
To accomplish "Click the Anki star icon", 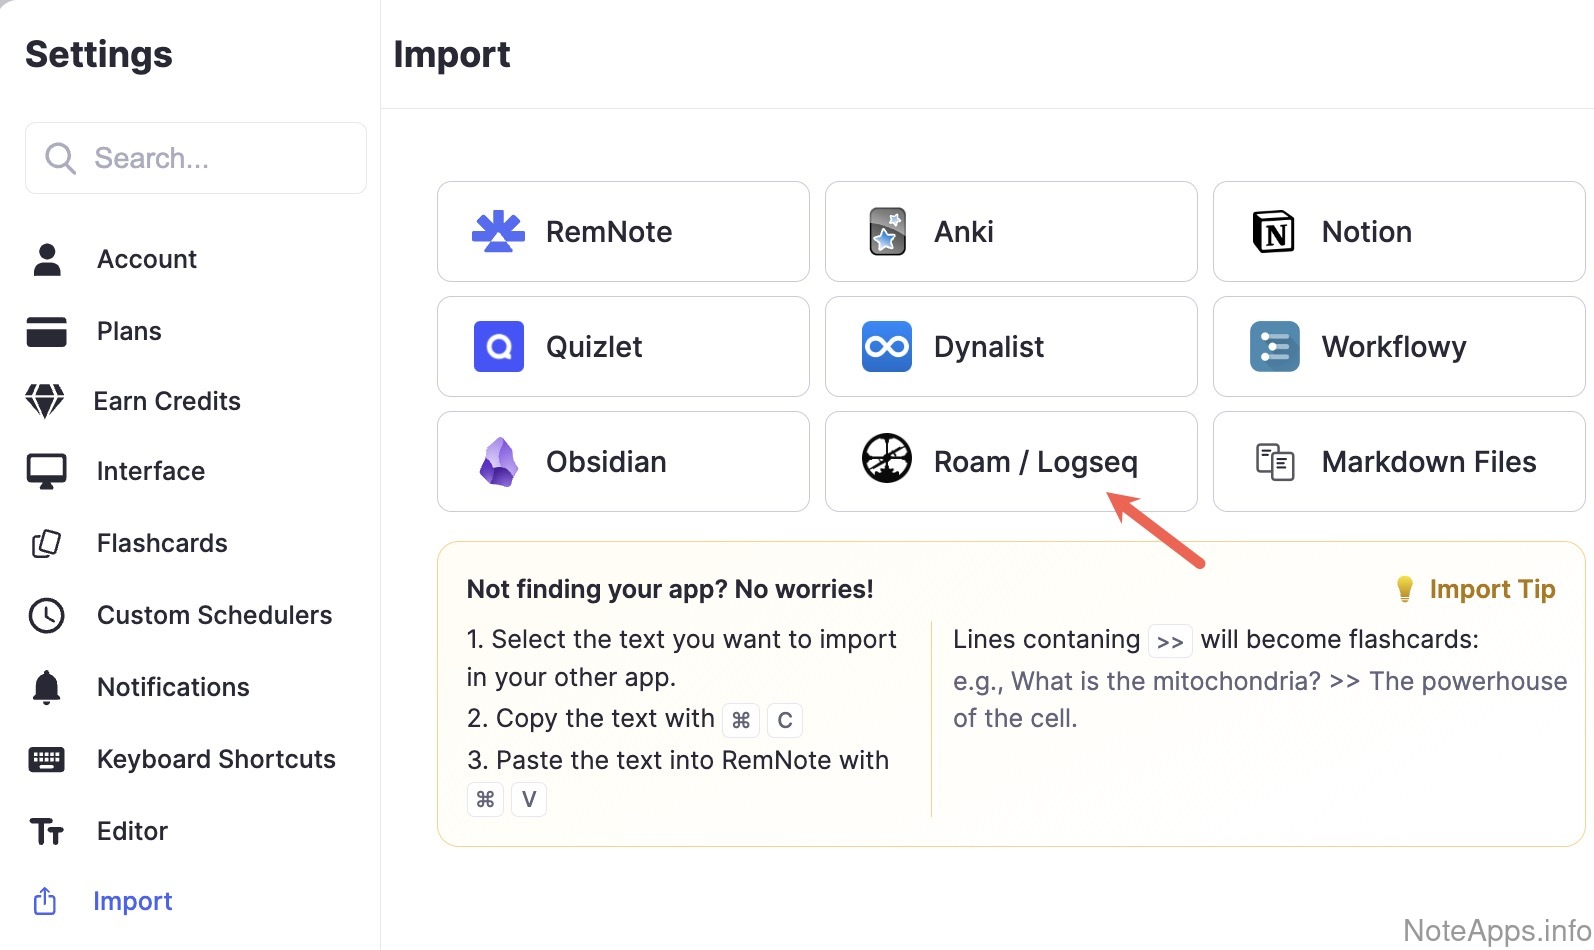I will tap(887, 232).
